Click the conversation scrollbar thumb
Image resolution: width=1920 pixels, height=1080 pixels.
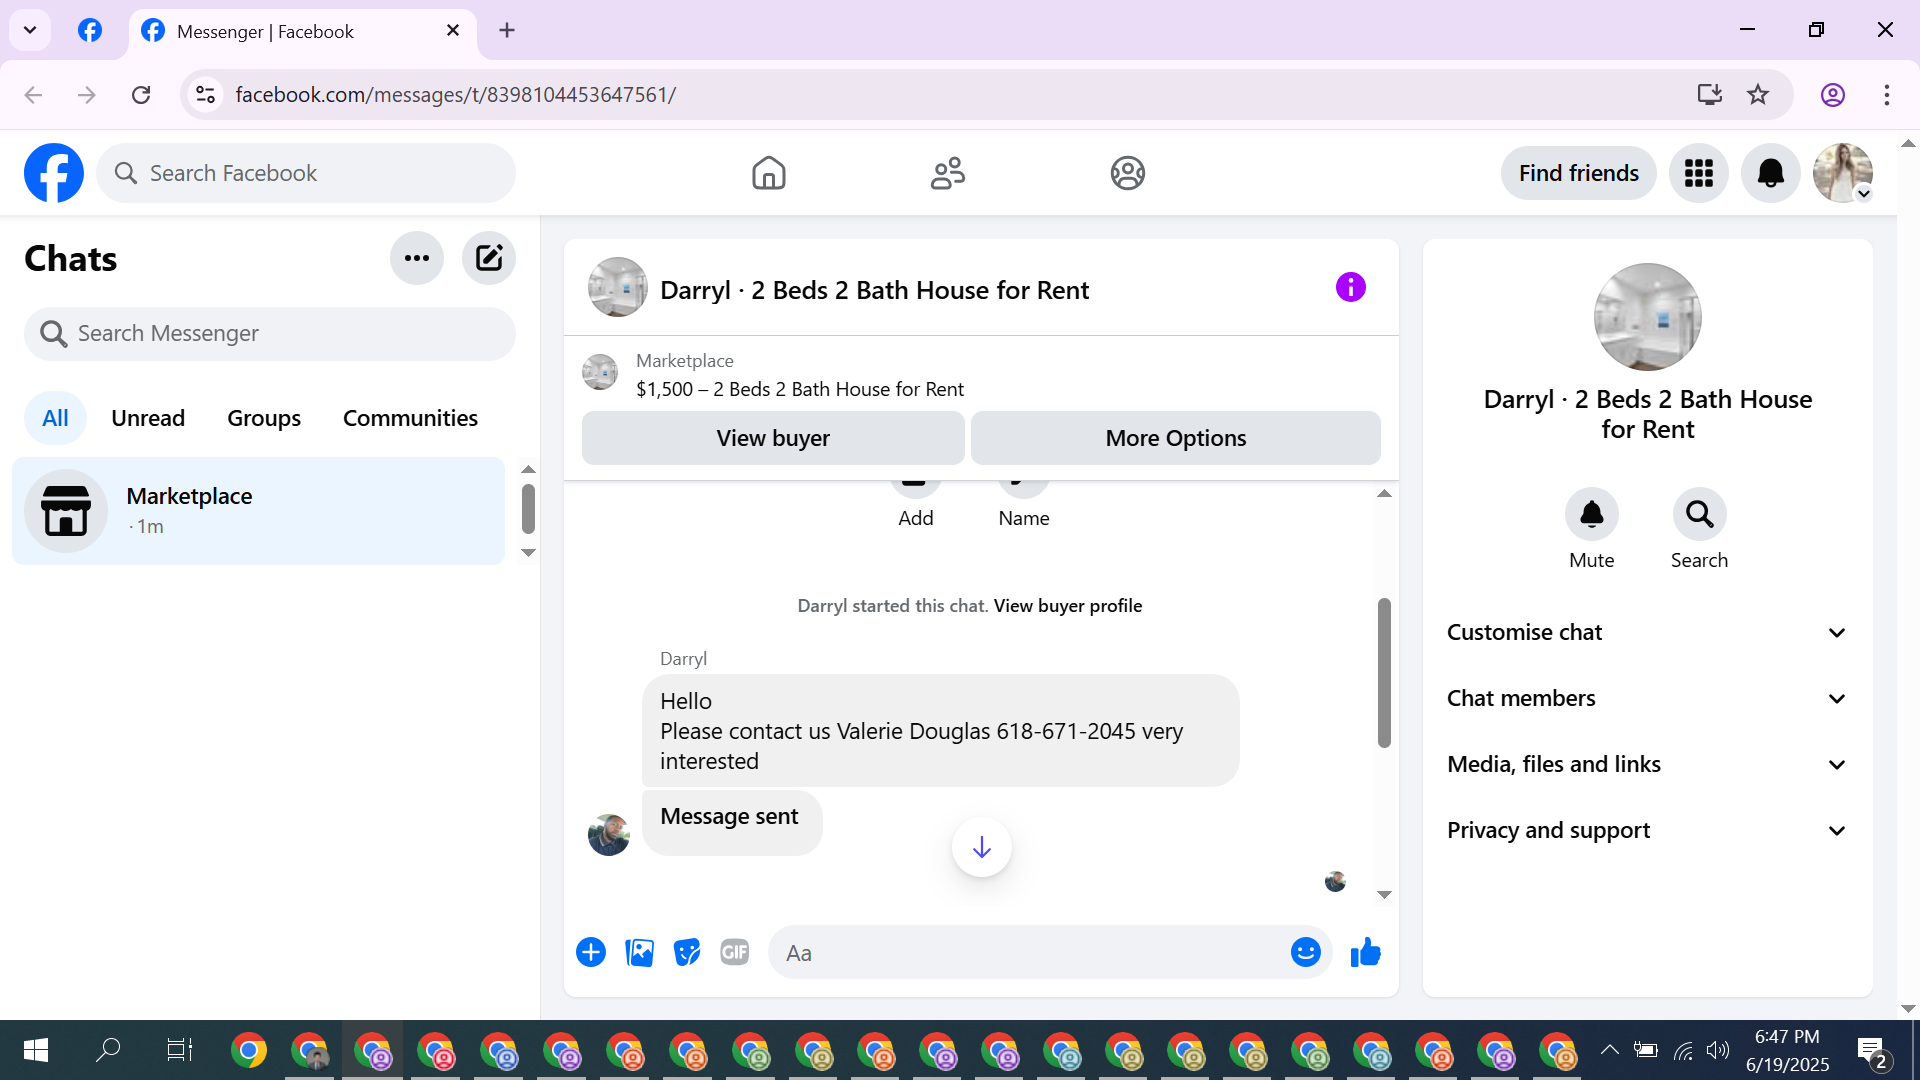1384,673
